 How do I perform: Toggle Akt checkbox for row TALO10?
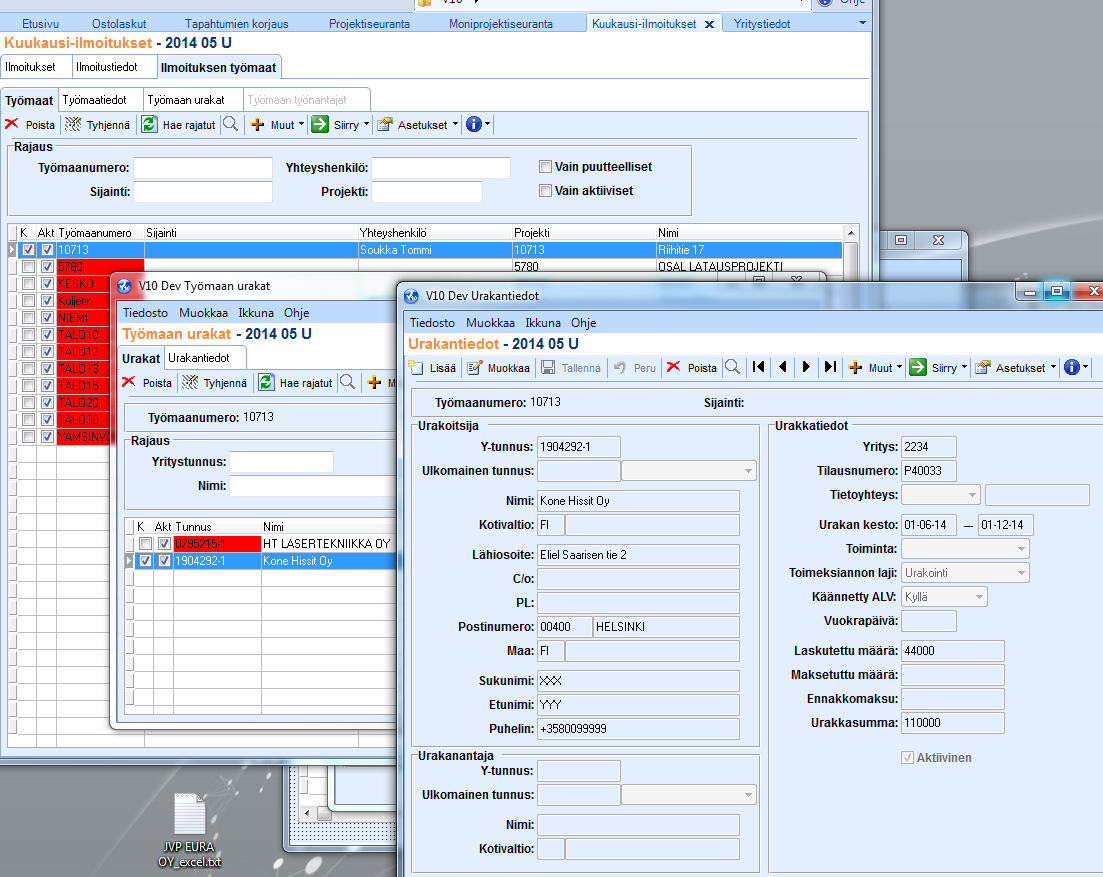[47, 335]
